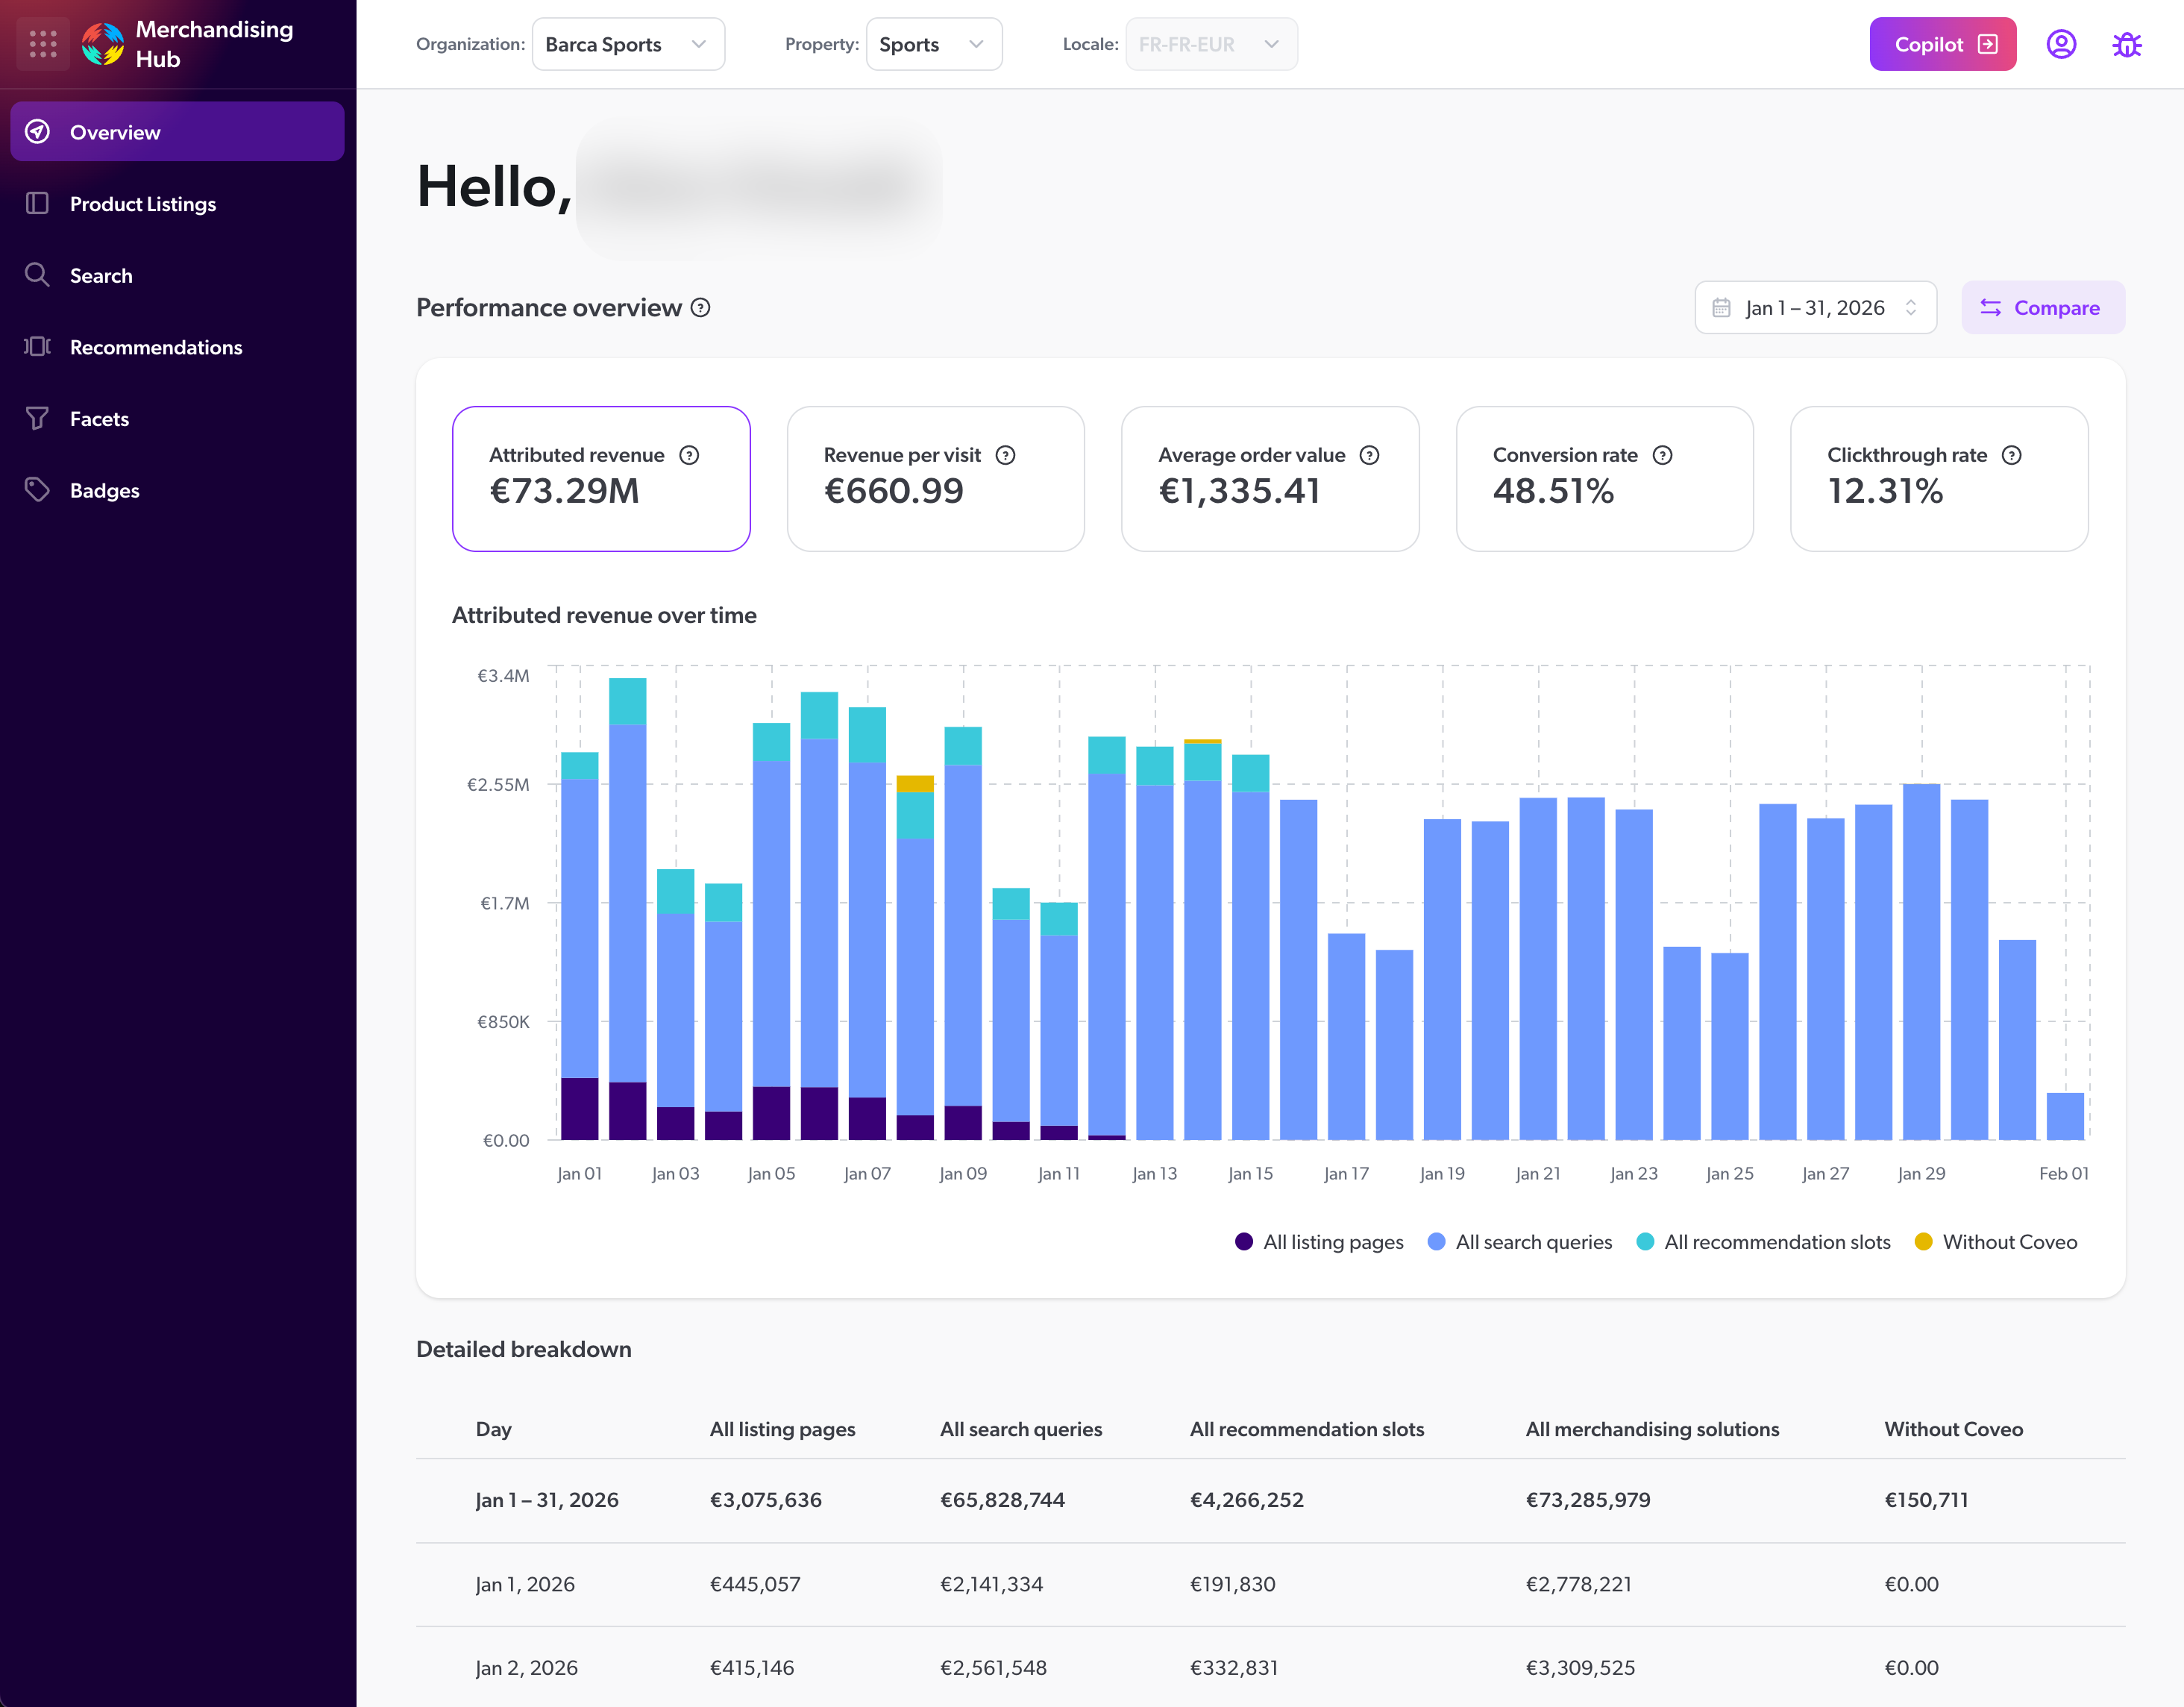Select the Product Listings menu item
The image size is (2184, 1707).
pos(143,203)
